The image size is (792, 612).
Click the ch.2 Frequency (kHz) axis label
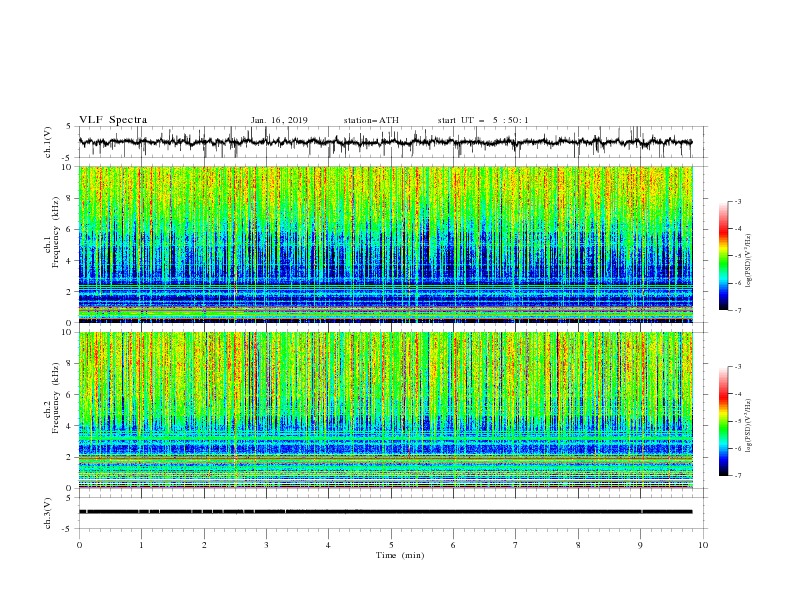tap(52, 398)
